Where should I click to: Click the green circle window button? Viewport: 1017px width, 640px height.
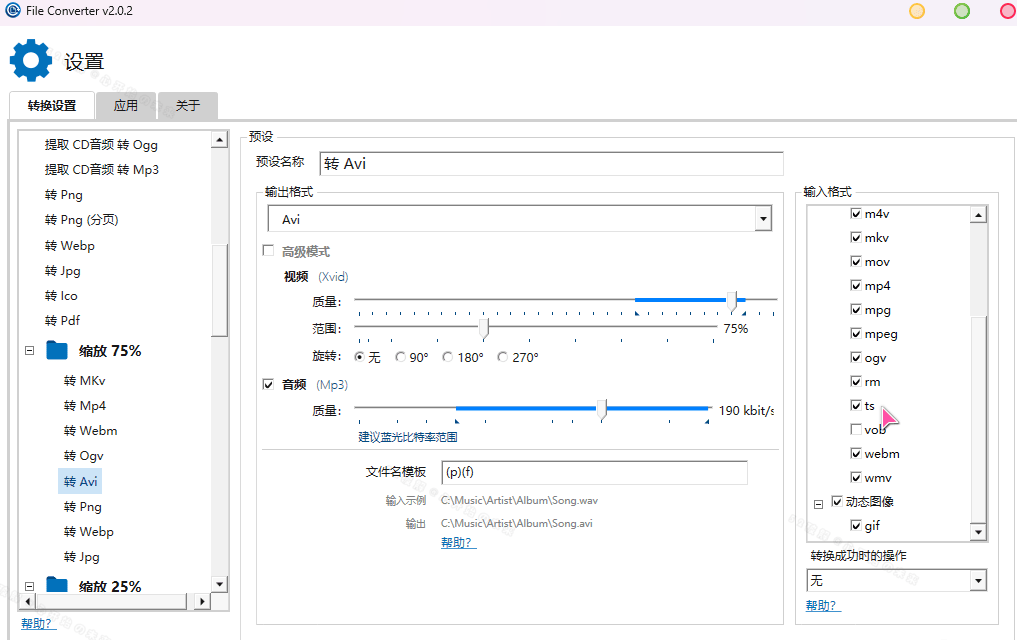click(962, 11)
